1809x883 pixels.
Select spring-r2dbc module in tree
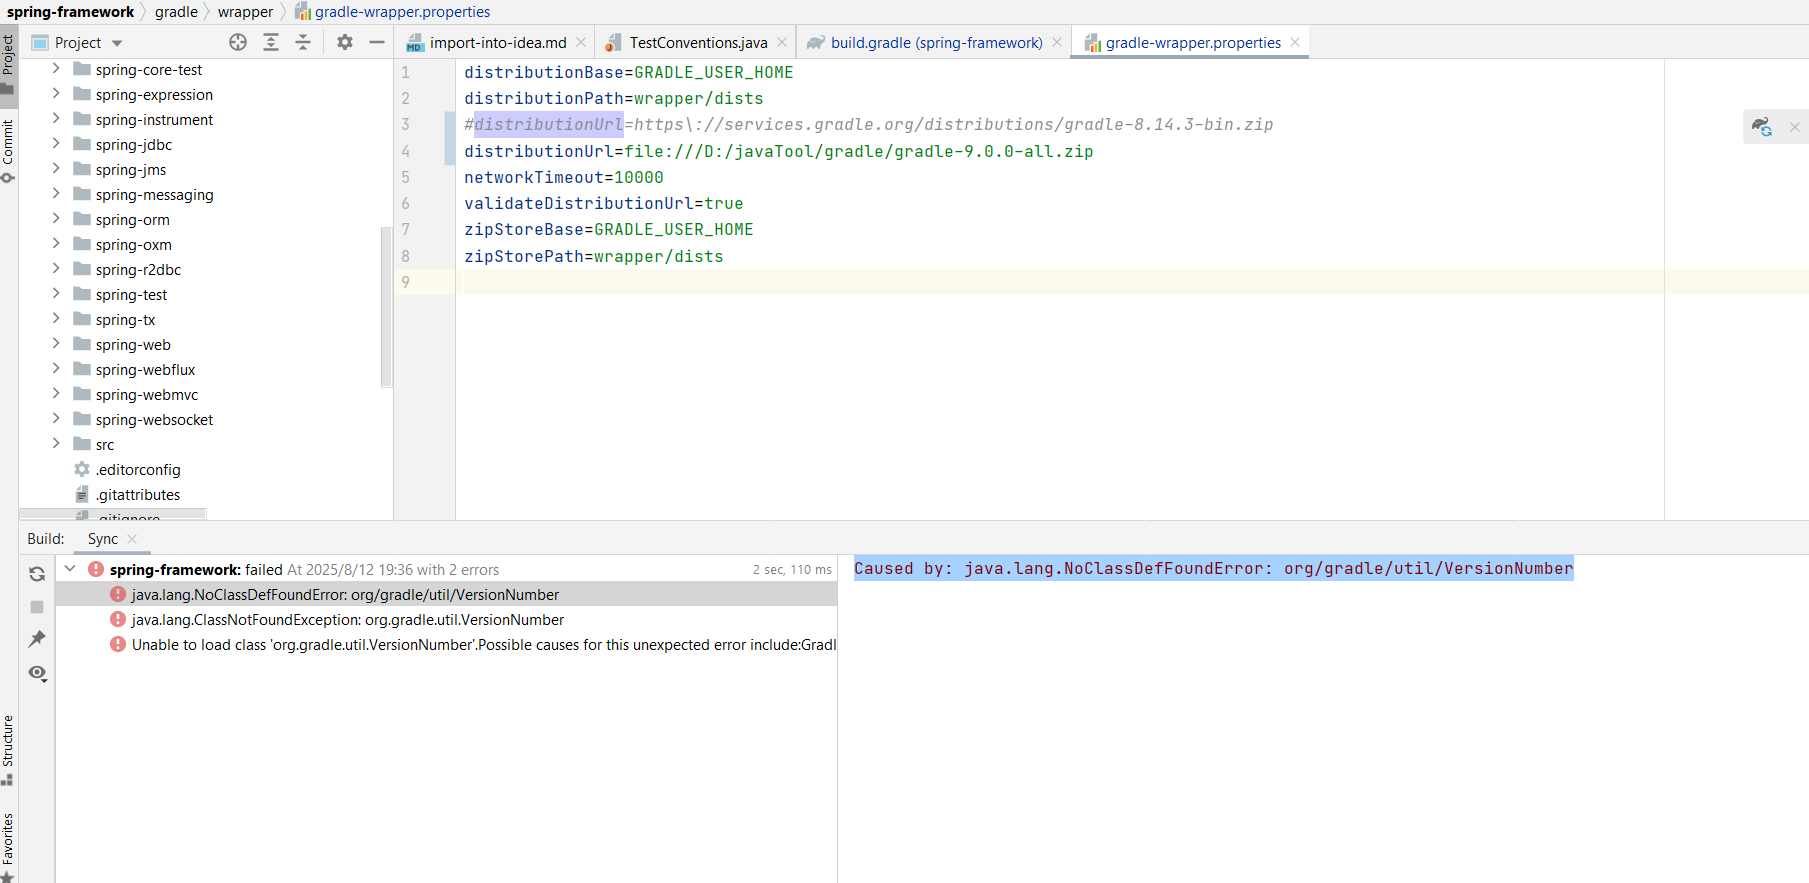click(138, 270)
